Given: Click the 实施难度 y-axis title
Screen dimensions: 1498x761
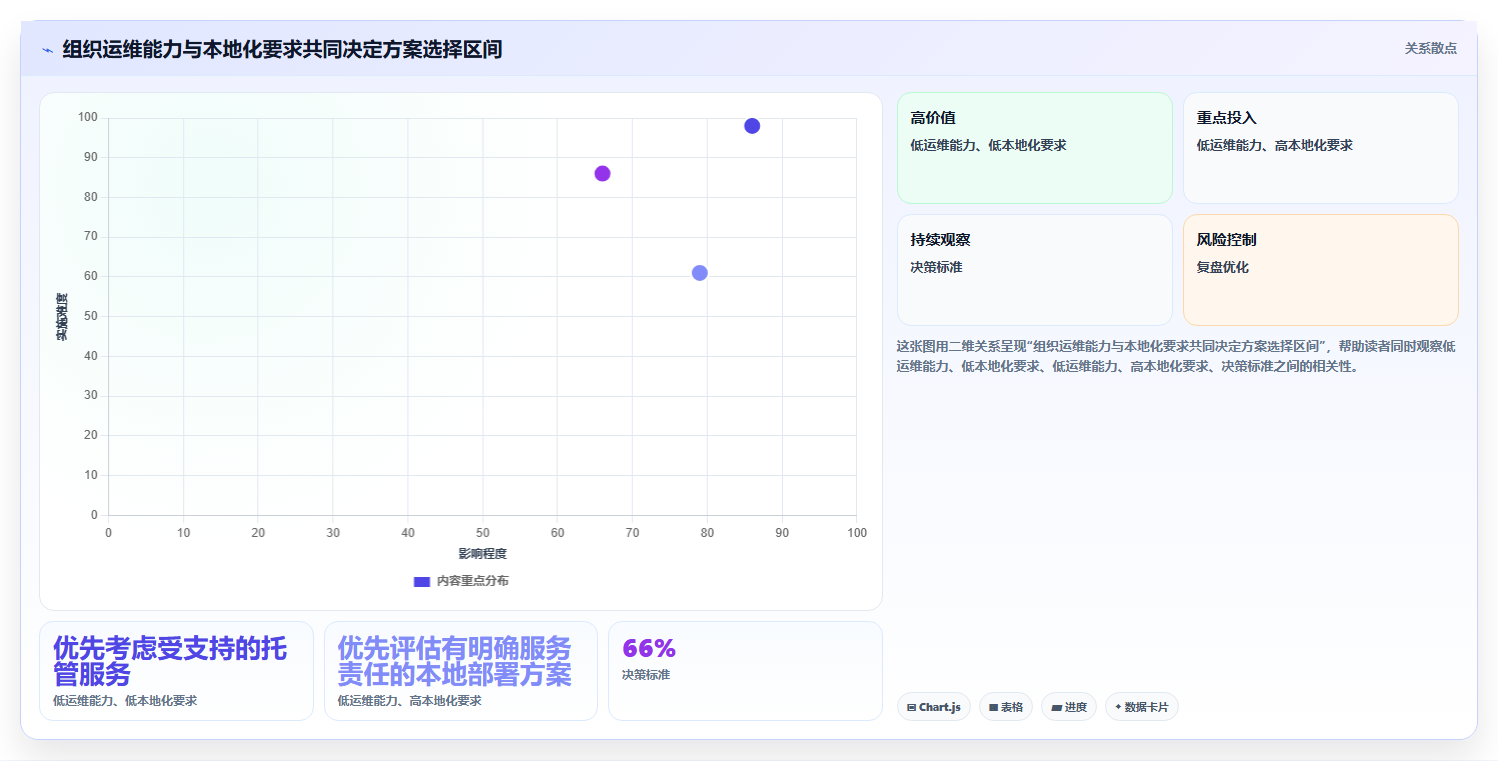Looking at the screenshot, I should coord(61,316).
